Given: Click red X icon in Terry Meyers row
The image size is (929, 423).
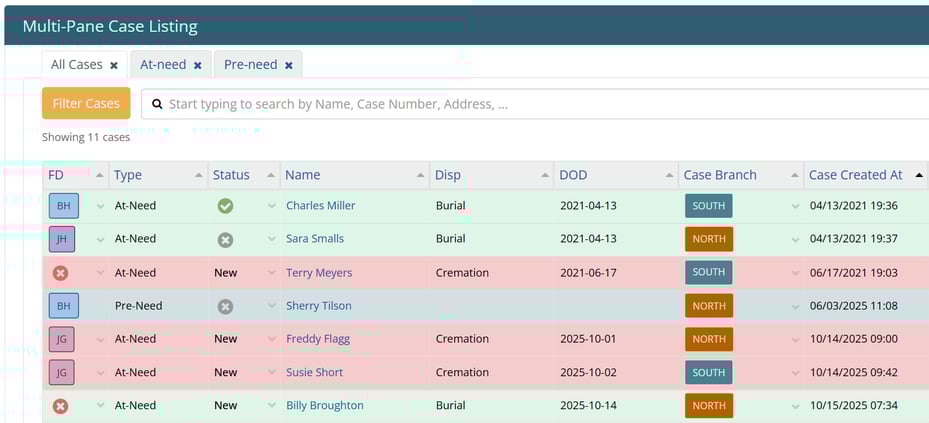Looking at the screenshot, I should point(60,272).
